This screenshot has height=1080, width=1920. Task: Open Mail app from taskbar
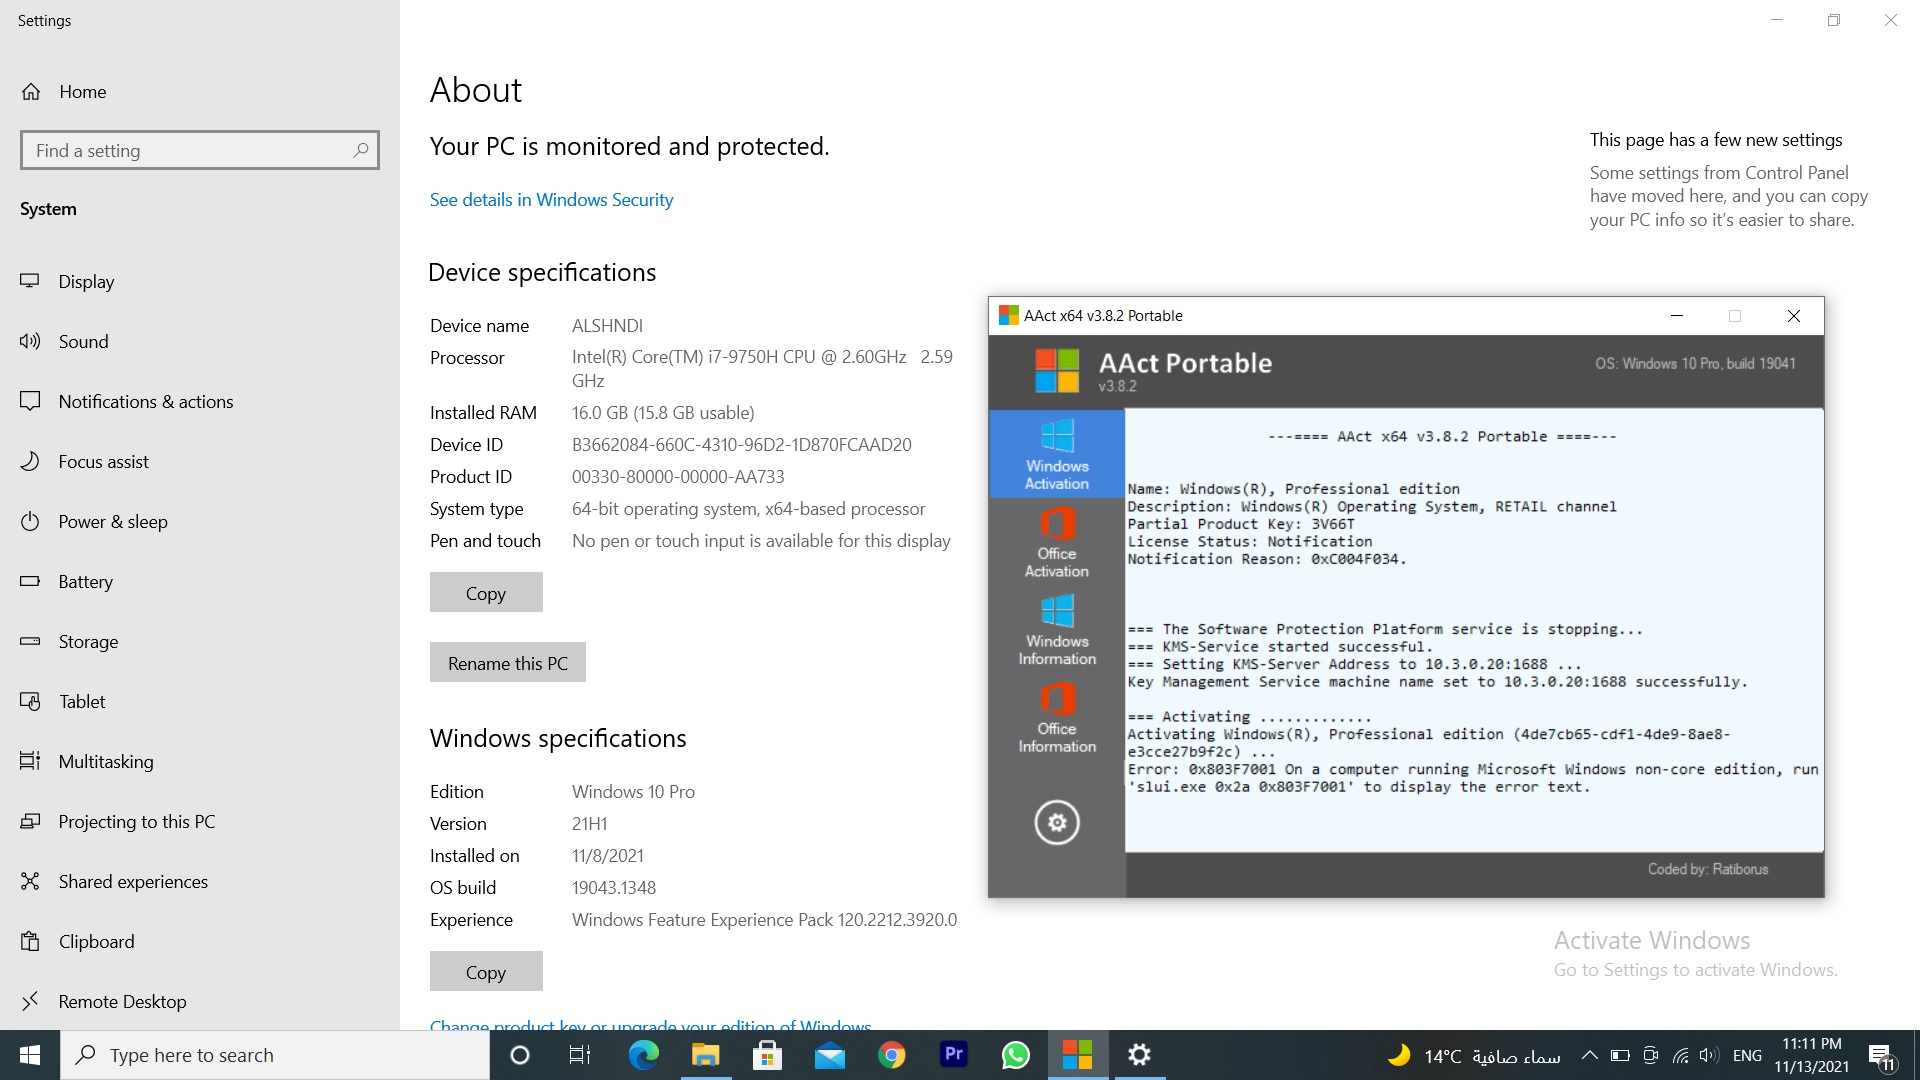click(x=829, y=1055)
